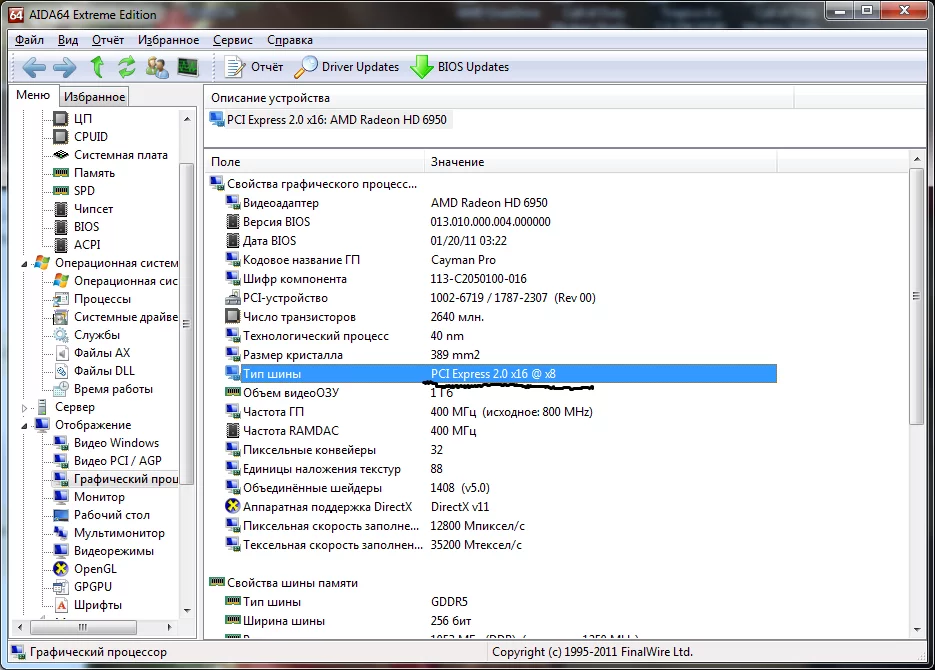Image resolution: width=935 pixels, height=670 pixels.
Task: Select CPUID in the tree
Action: click(x=81, y=137)
